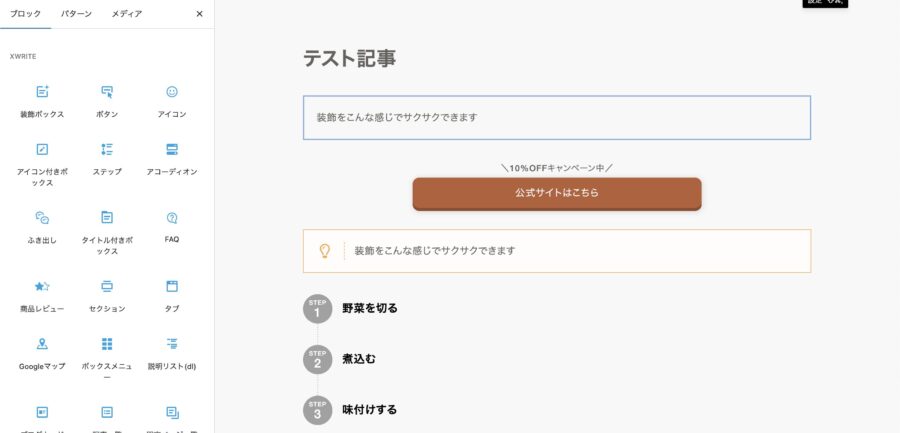Add the セクション block

tap(107, 295)
